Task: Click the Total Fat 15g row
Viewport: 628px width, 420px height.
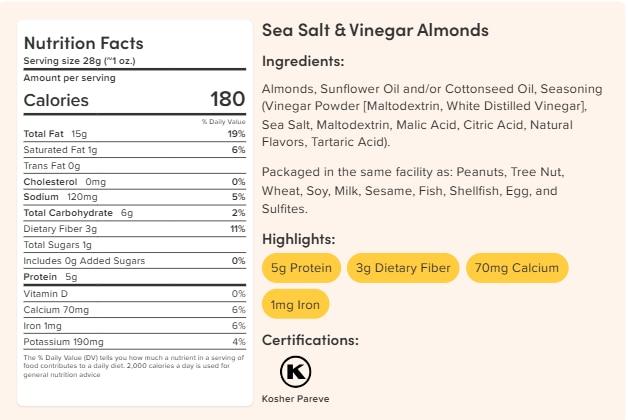Action: tap(134, 133)
